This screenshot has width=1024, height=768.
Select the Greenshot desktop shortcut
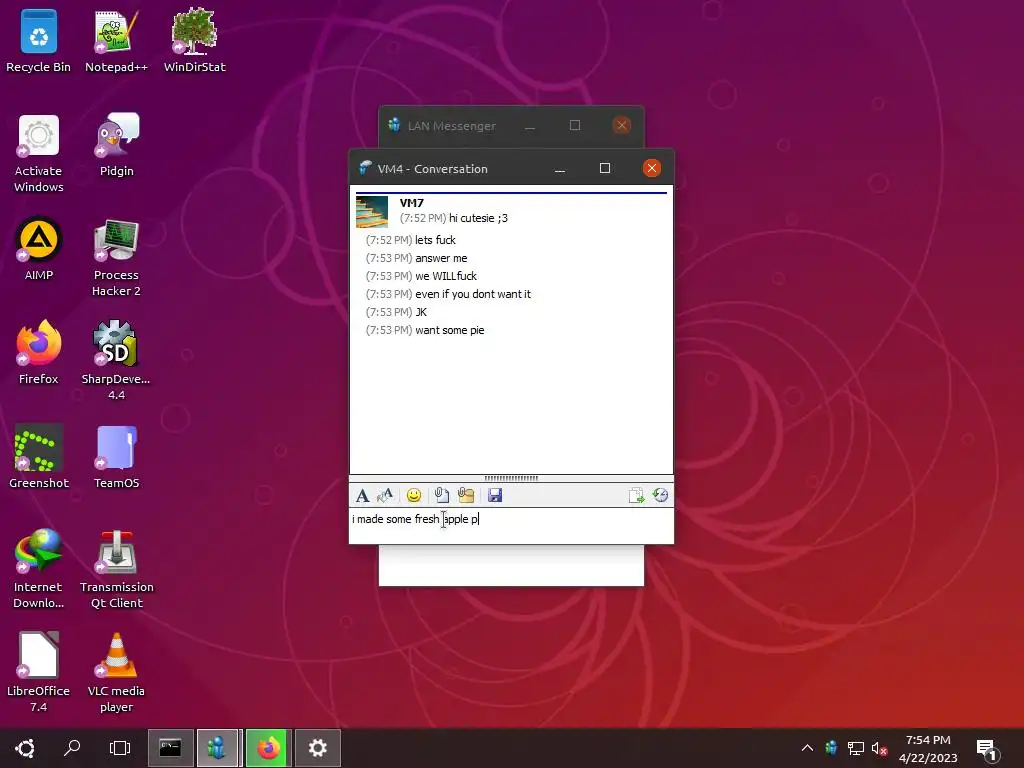click(x=39, y=456)
